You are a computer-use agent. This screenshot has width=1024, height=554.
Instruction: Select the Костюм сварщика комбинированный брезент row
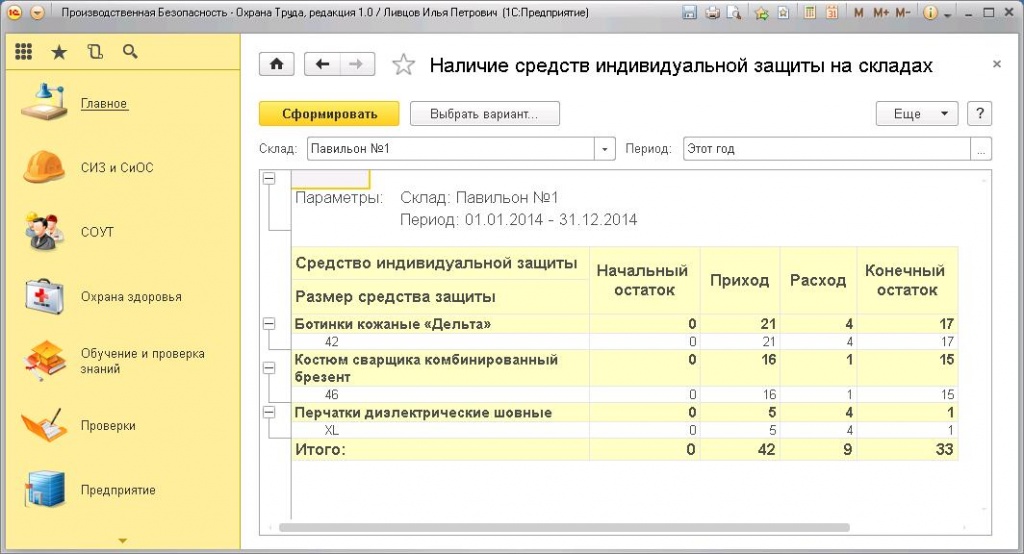tap(625, 368)
